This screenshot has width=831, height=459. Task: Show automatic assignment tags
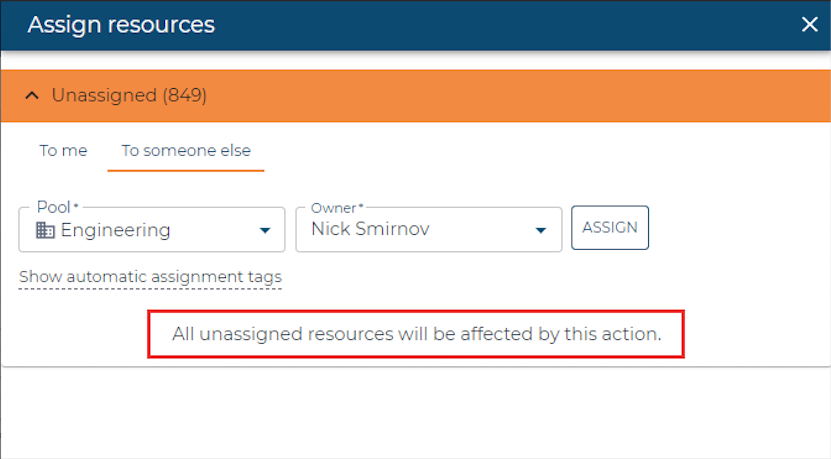click(x=151, y=277)
